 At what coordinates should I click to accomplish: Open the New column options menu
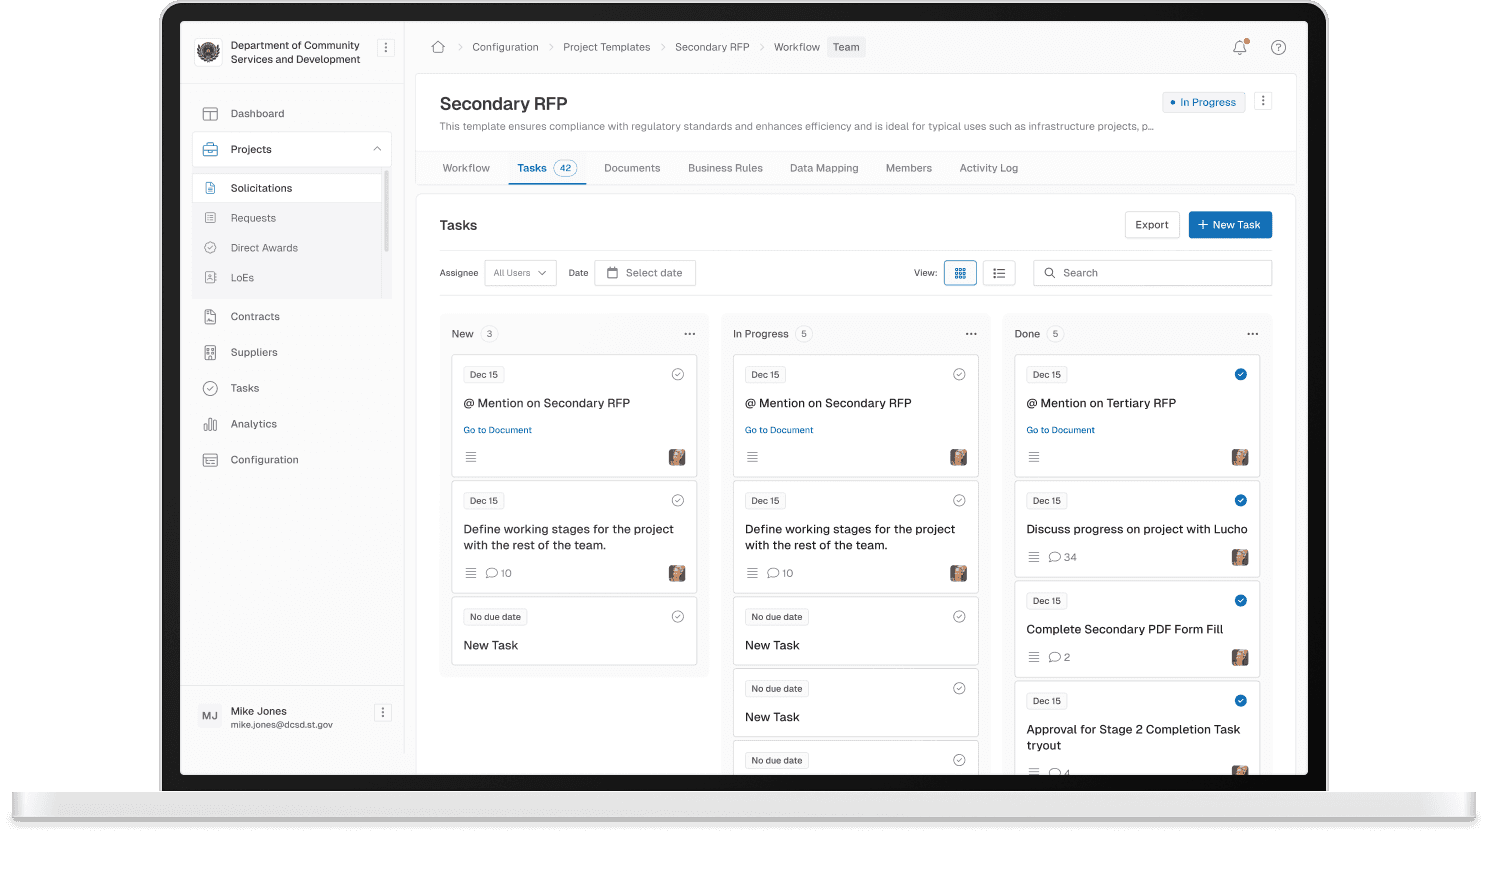click(x=690, y=334)
